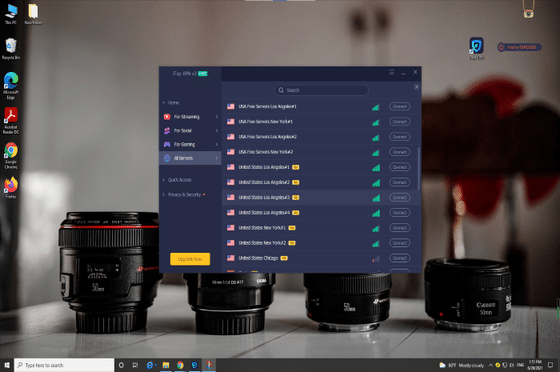Open iTop VPN shield icon in taskbar
Screen dimensions: 560x372
click(x=194, y=365)
